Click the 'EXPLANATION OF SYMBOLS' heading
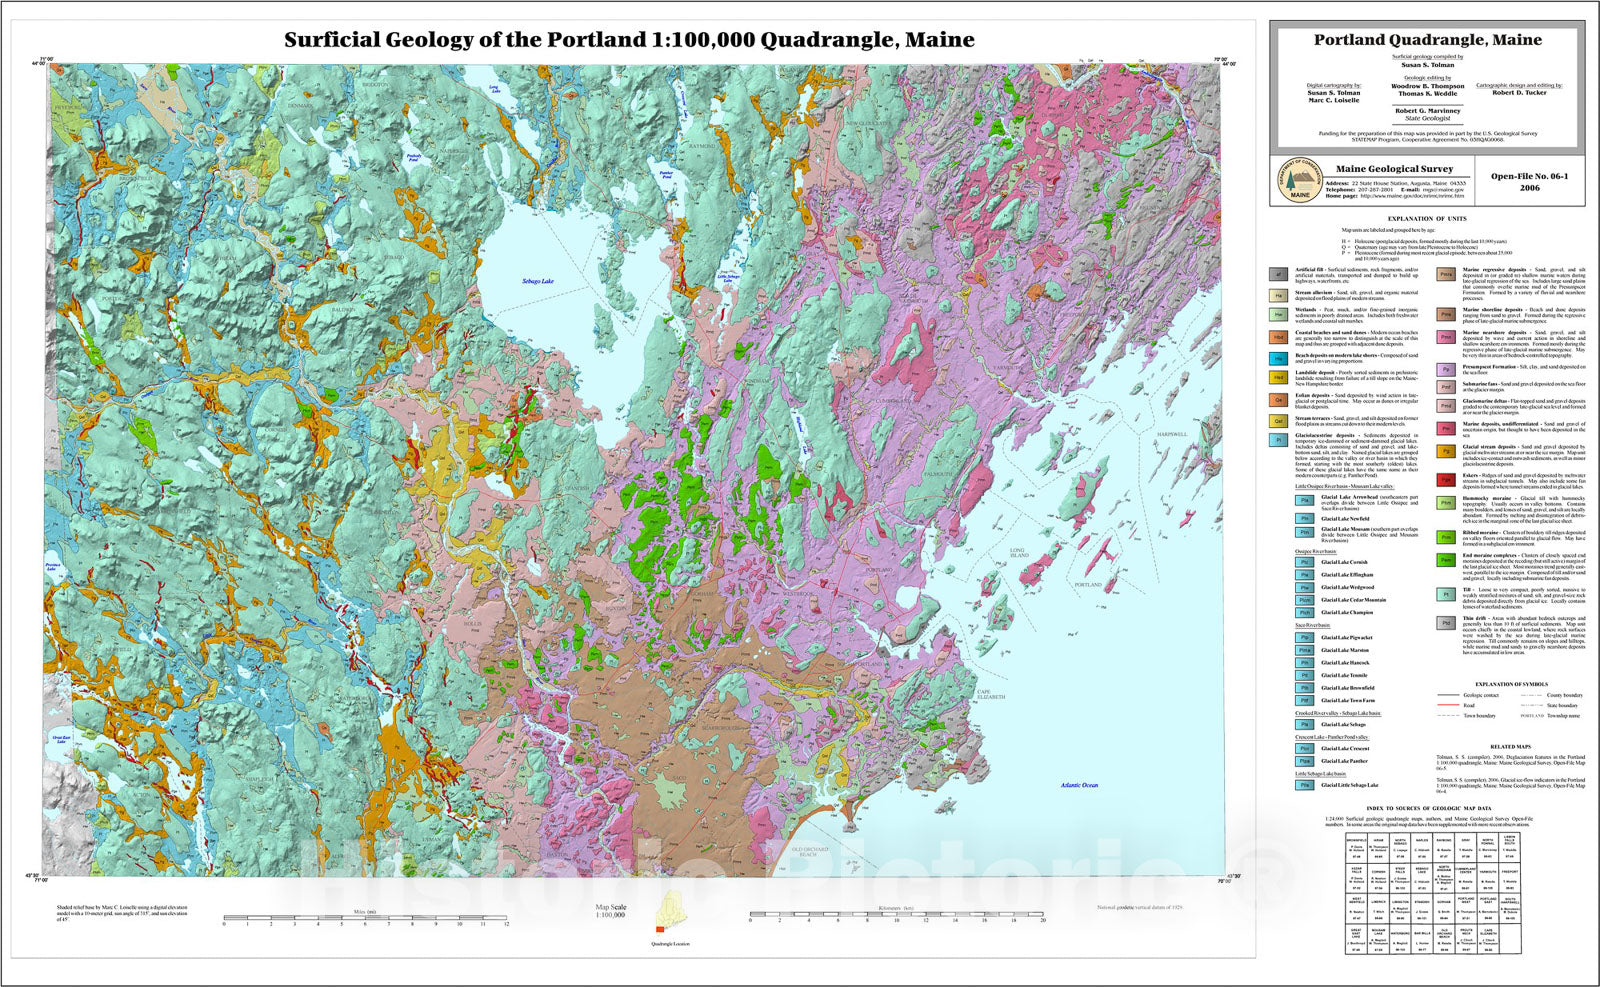This screenshot has height=987, width=1600. [1511, 684]
